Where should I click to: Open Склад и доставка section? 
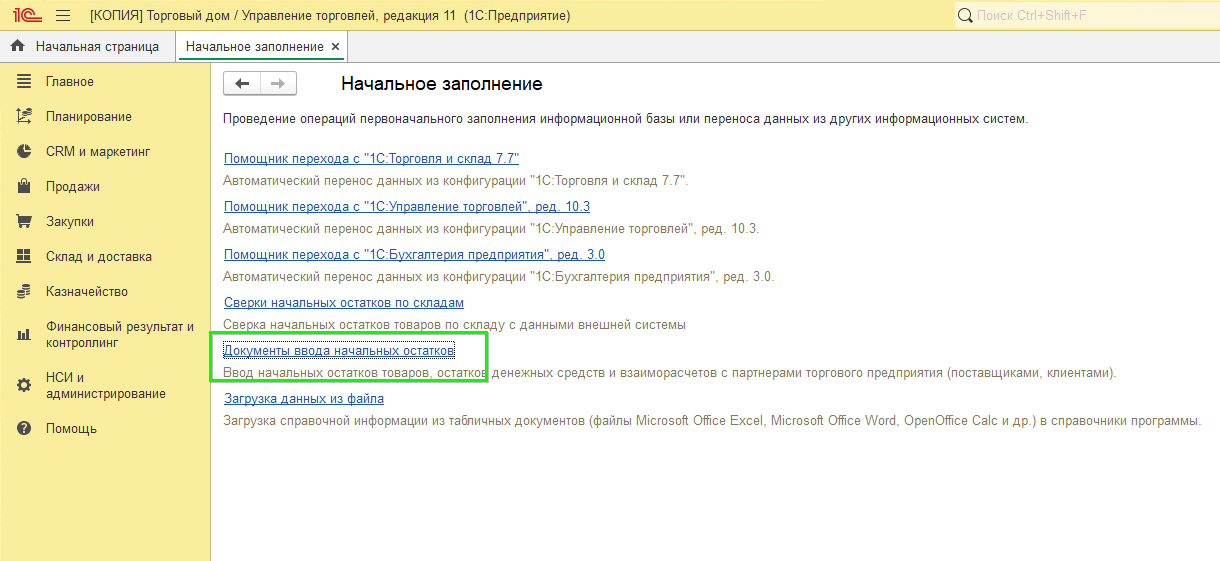click(98, 257)
